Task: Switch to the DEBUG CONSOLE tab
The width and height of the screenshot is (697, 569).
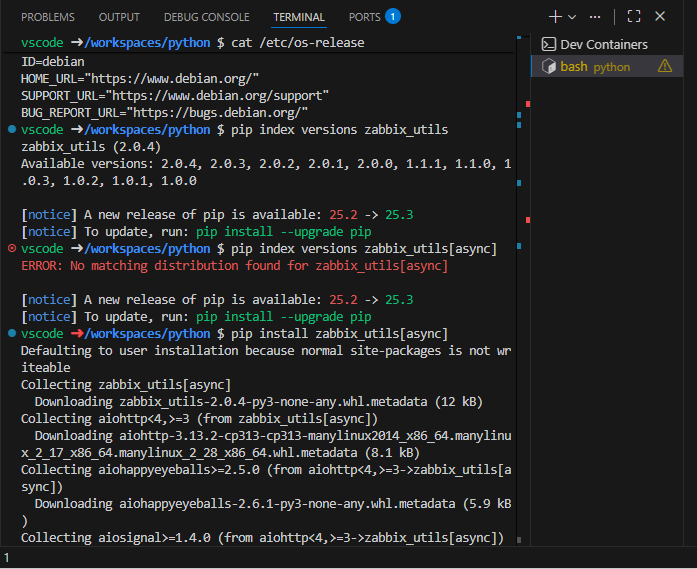Action: tap(207, 17)
